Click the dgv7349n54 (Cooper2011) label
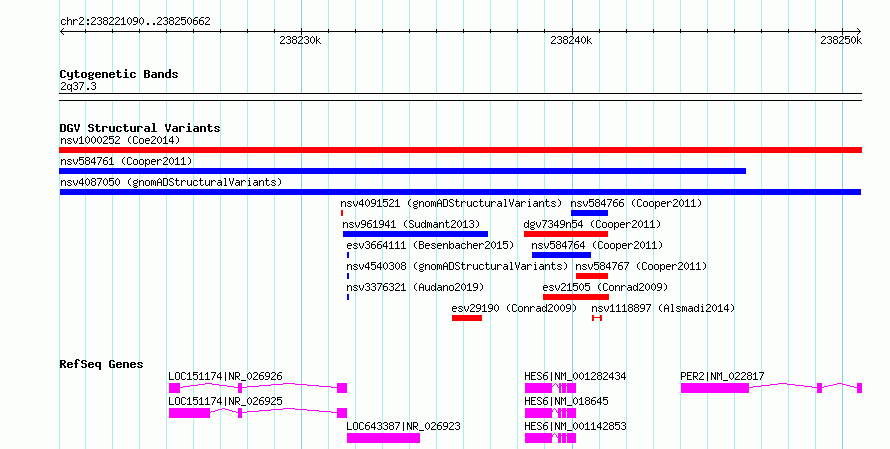This screenshot has height=449, width=890. tap(592, 224)
